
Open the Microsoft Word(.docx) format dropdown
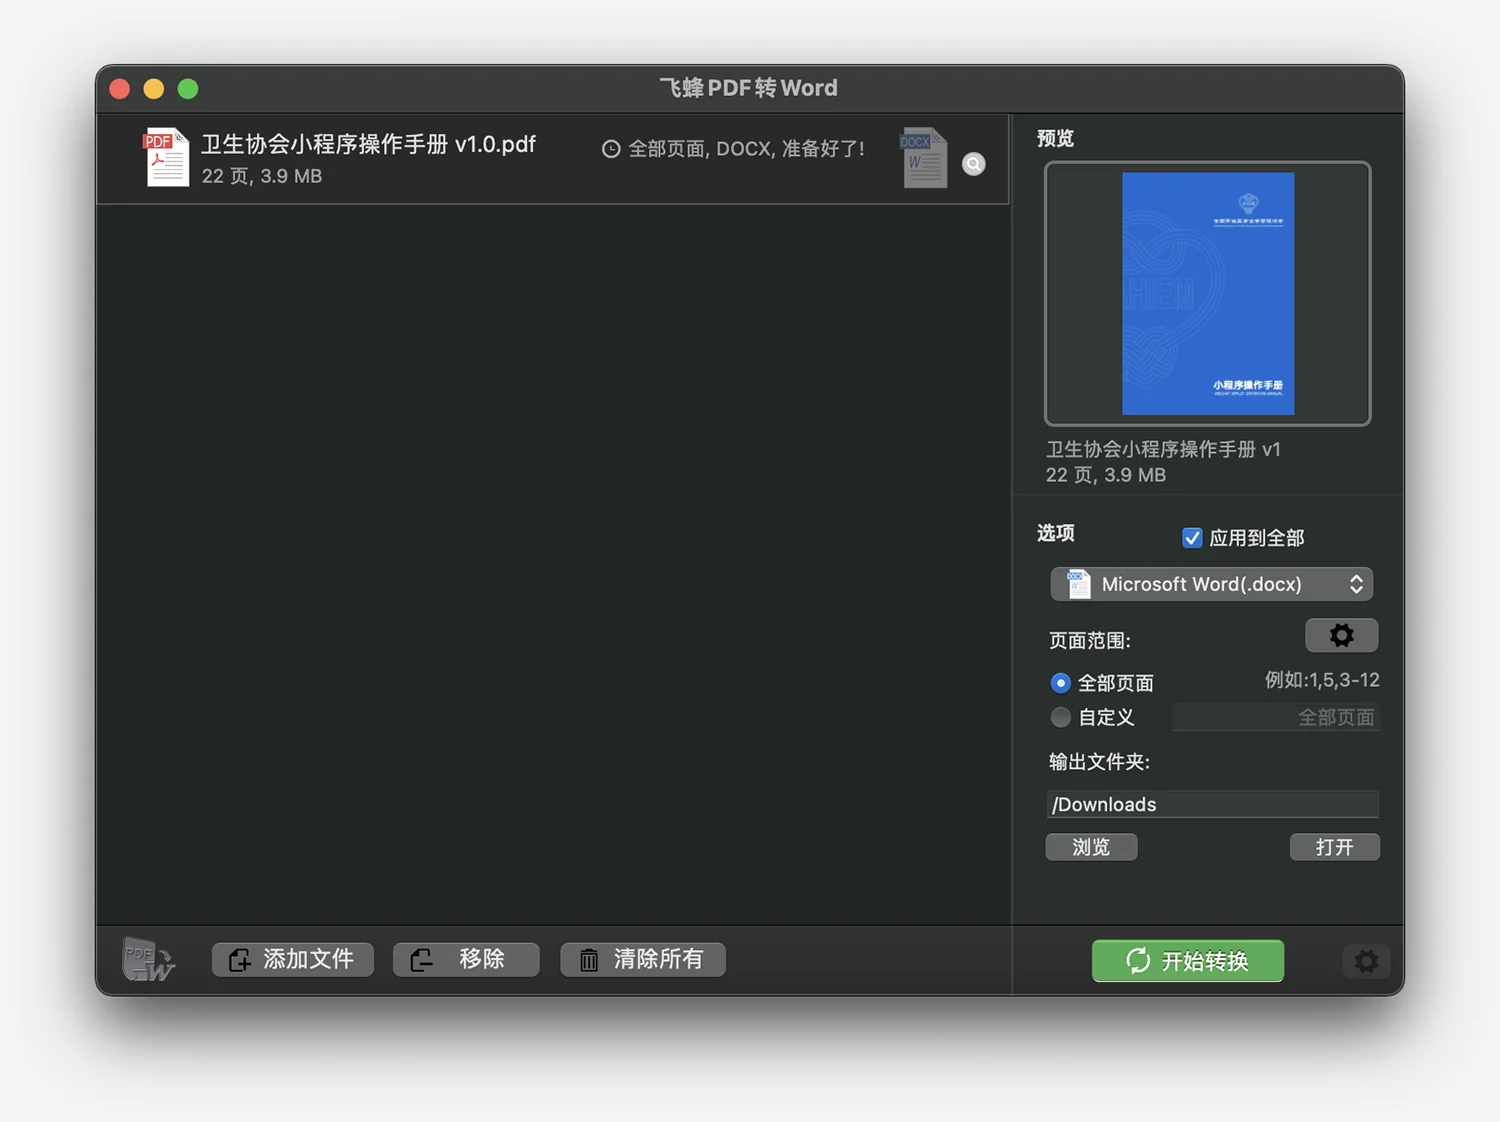1211,584
